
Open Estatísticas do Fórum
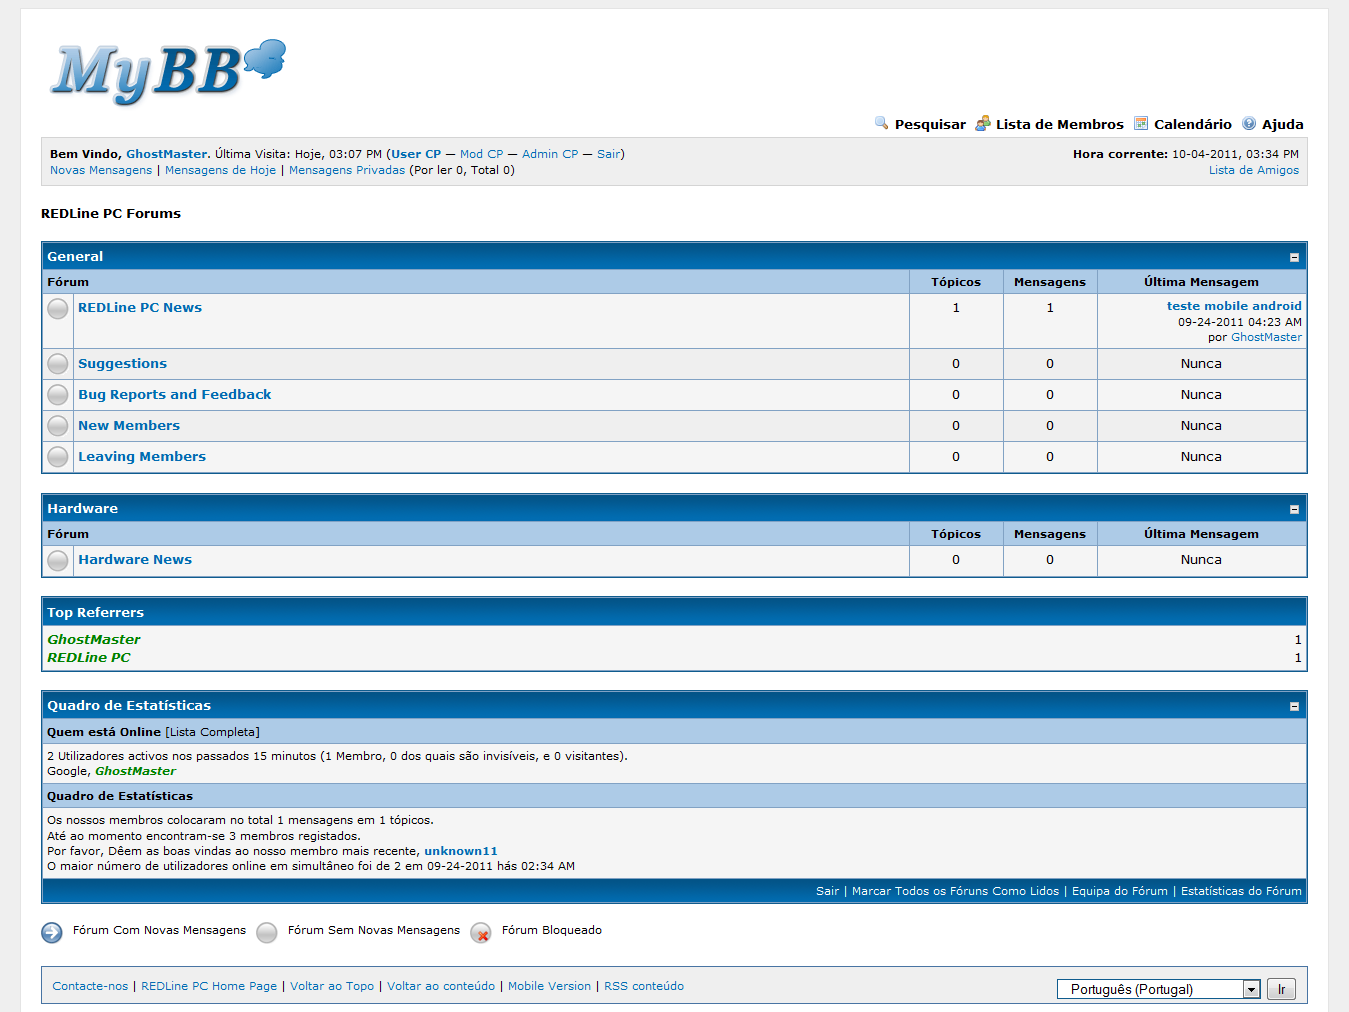(x=1241, y=891)
